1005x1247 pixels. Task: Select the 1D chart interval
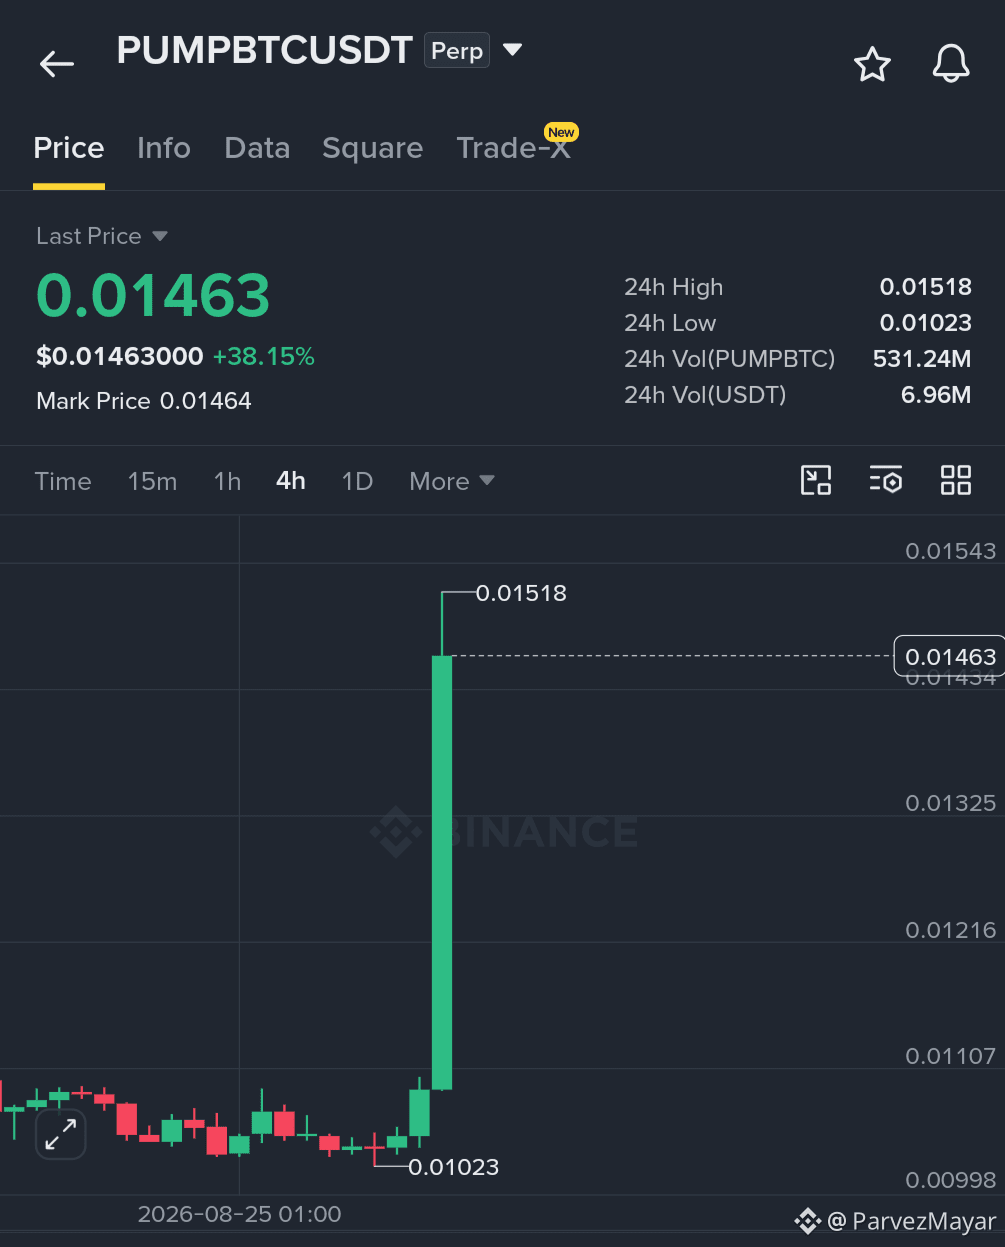(357, 481)
